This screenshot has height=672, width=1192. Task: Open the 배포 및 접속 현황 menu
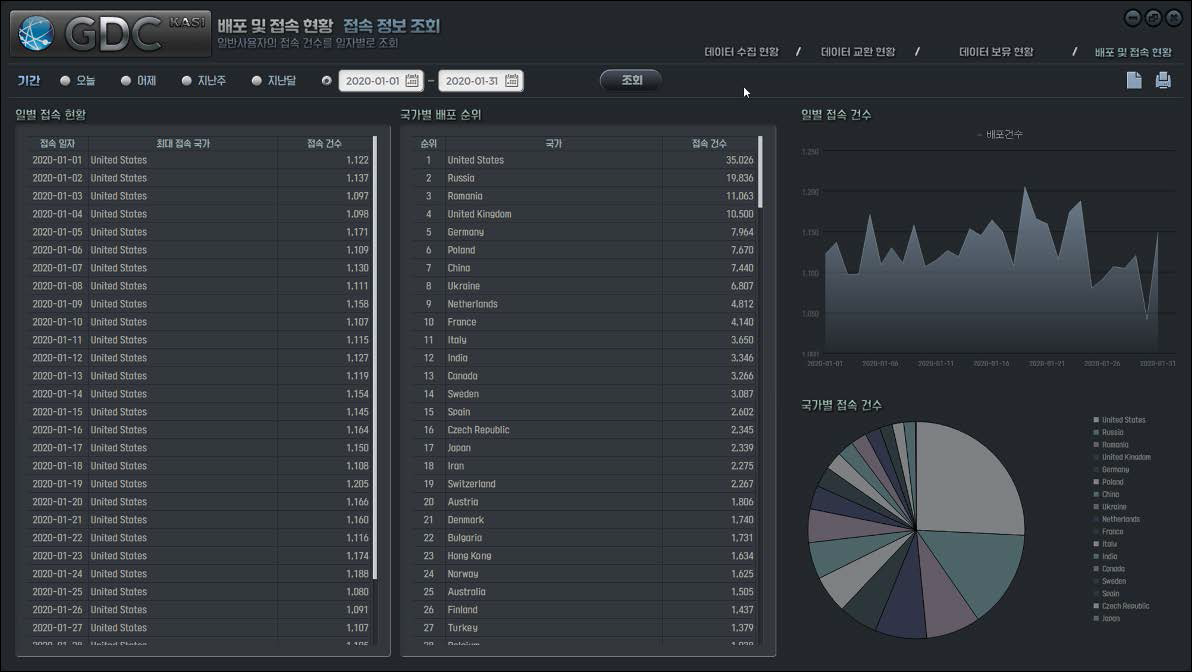tap(1133, 52)
